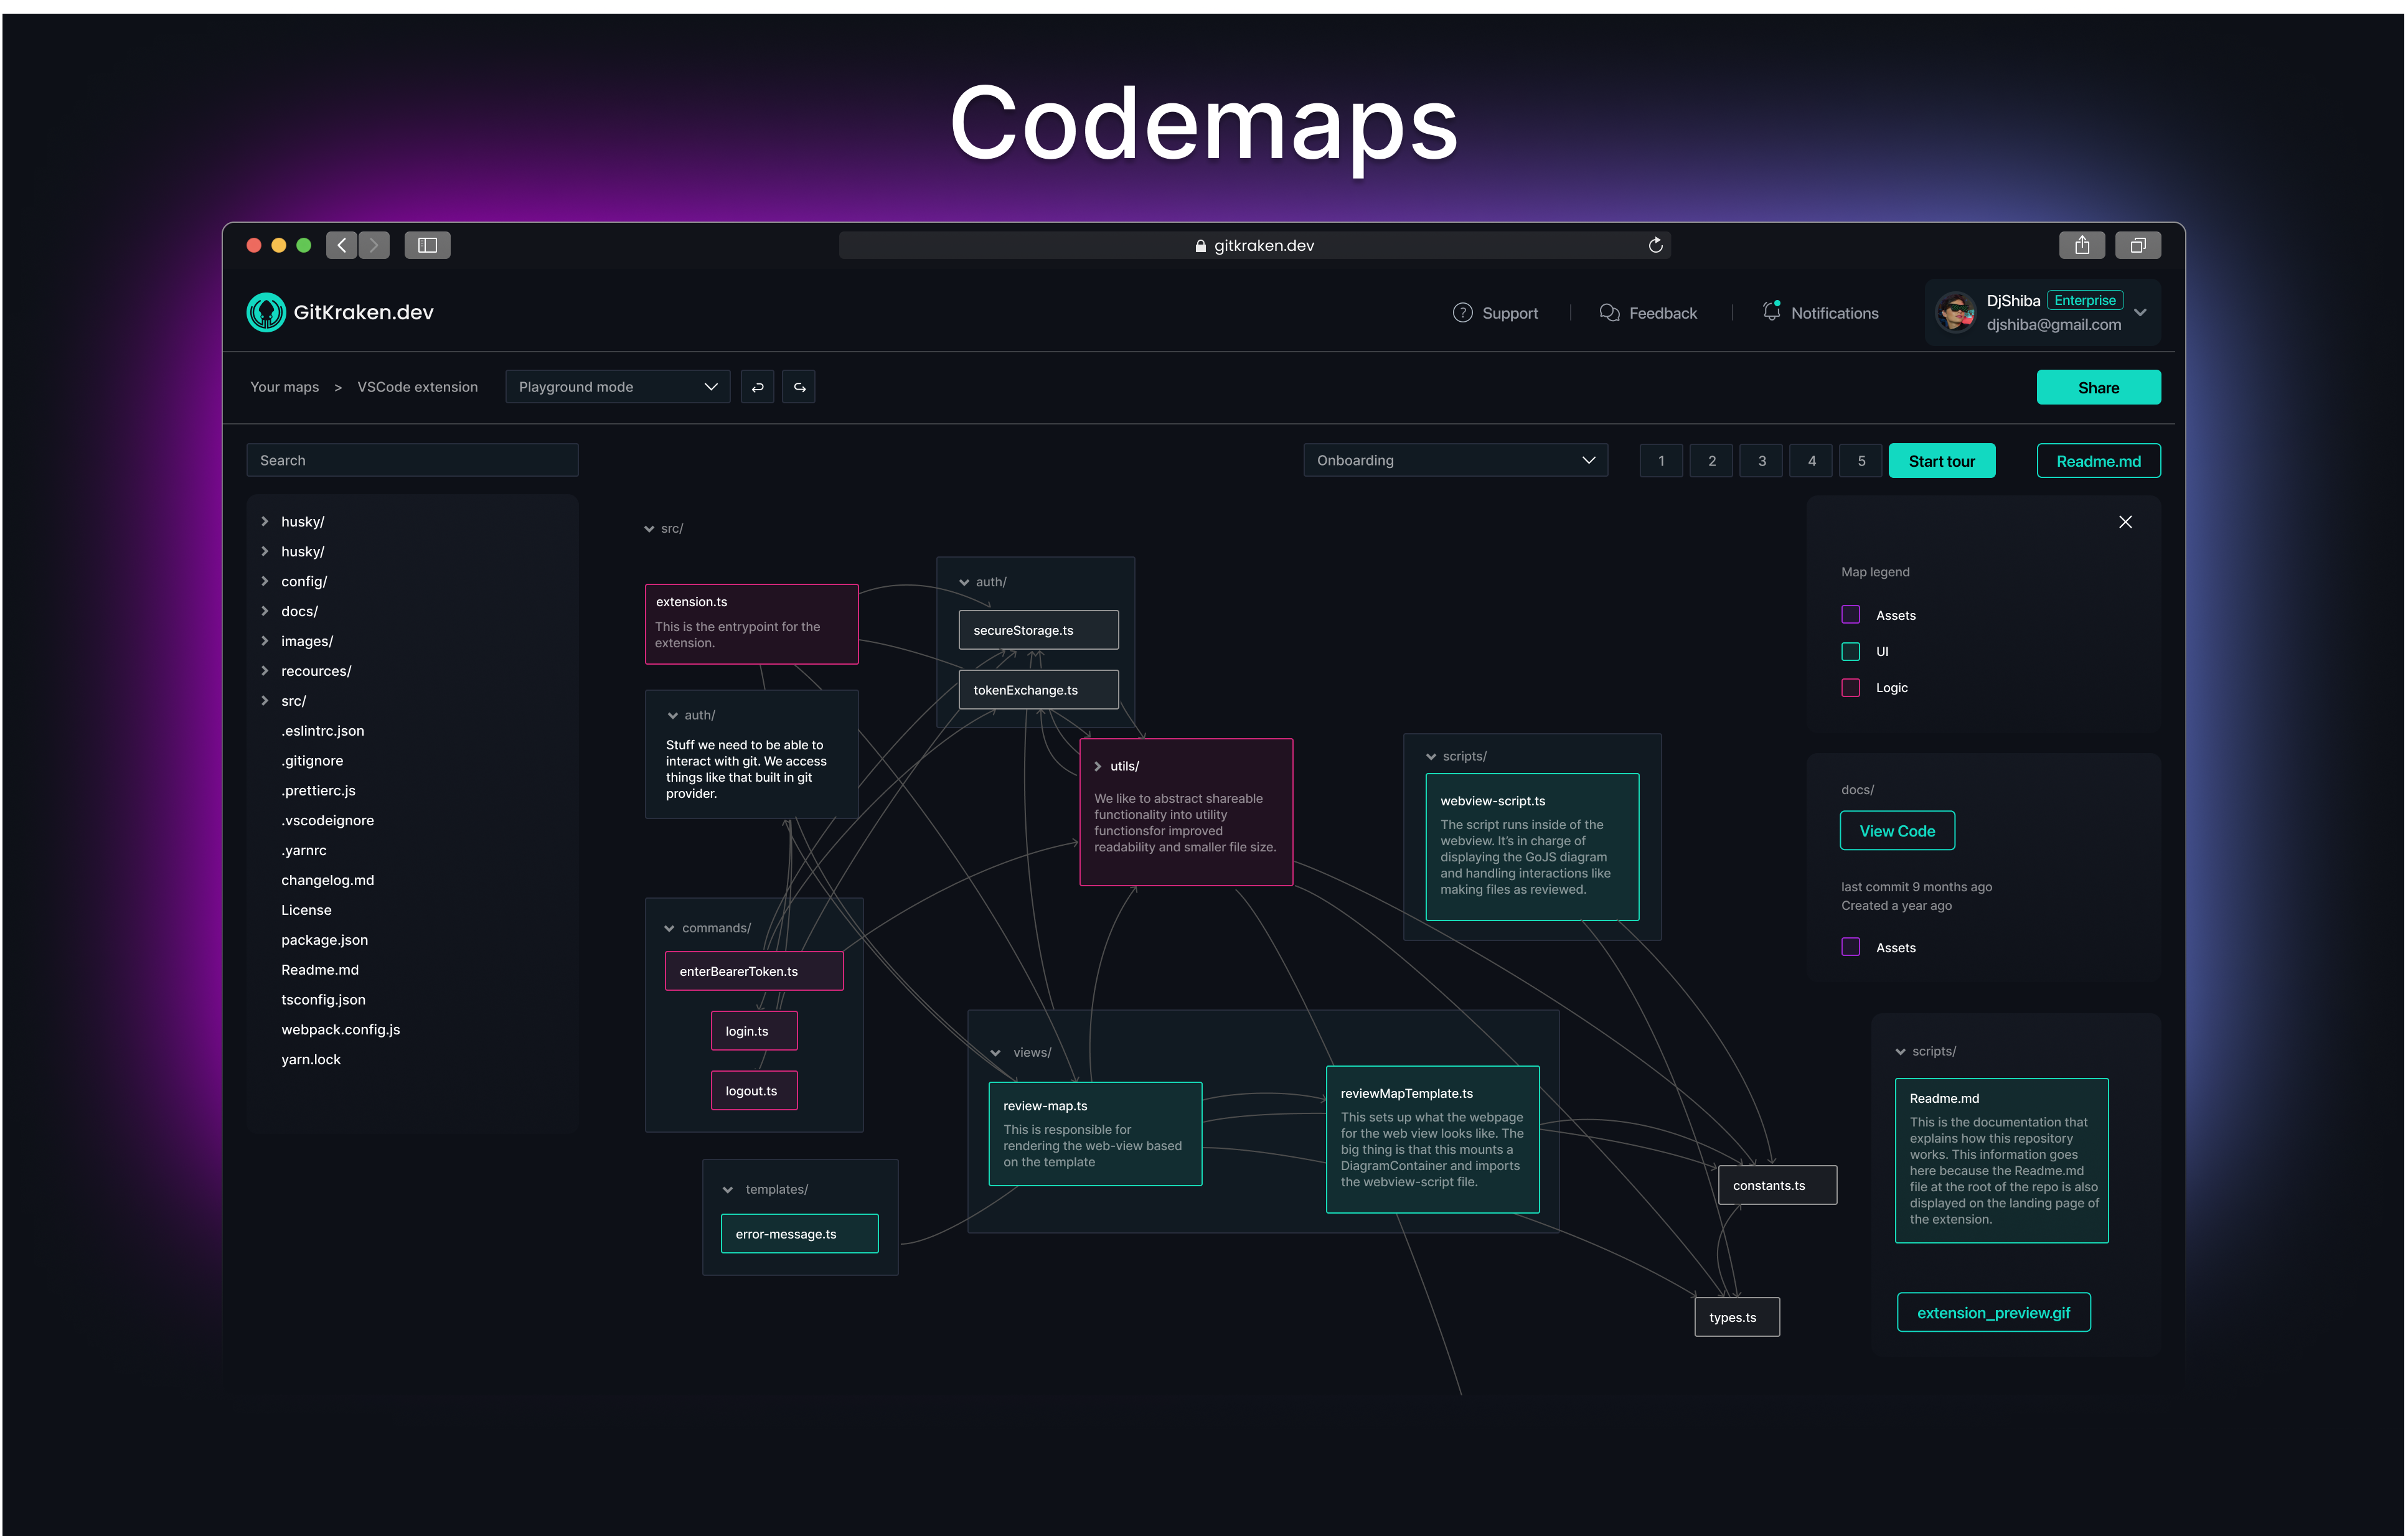Go to tour step 1

1661,461
